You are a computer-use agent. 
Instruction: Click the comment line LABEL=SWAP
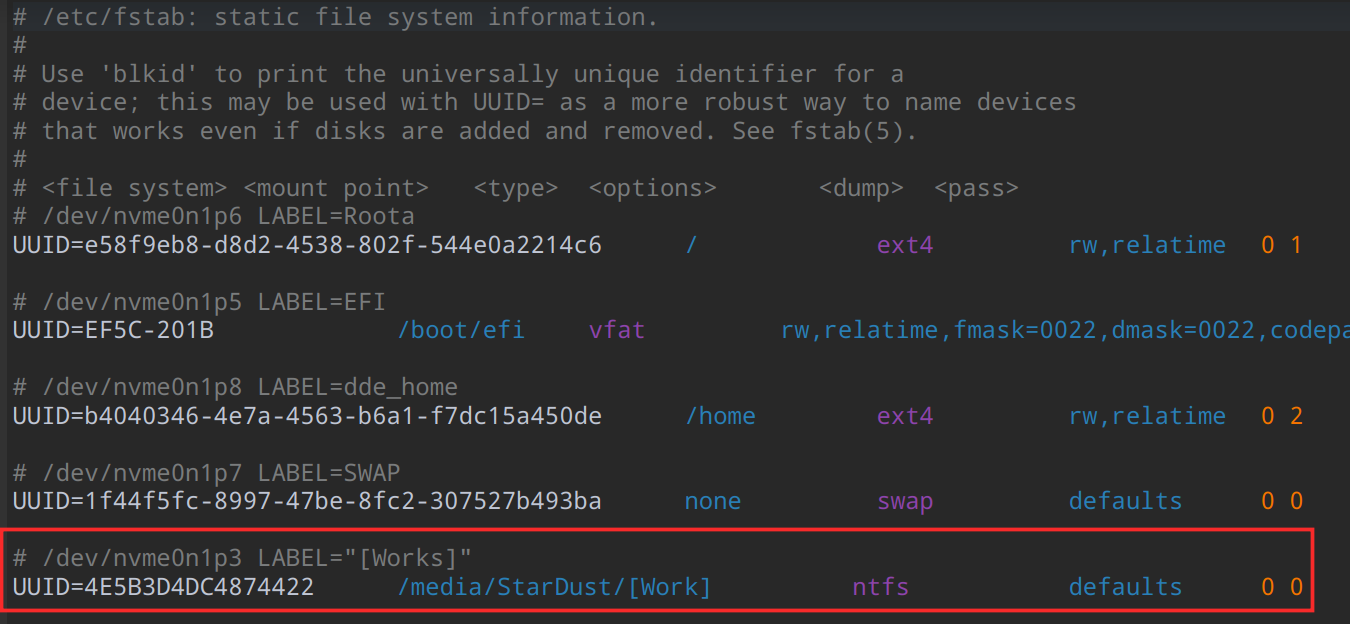[x=206, y=472]
